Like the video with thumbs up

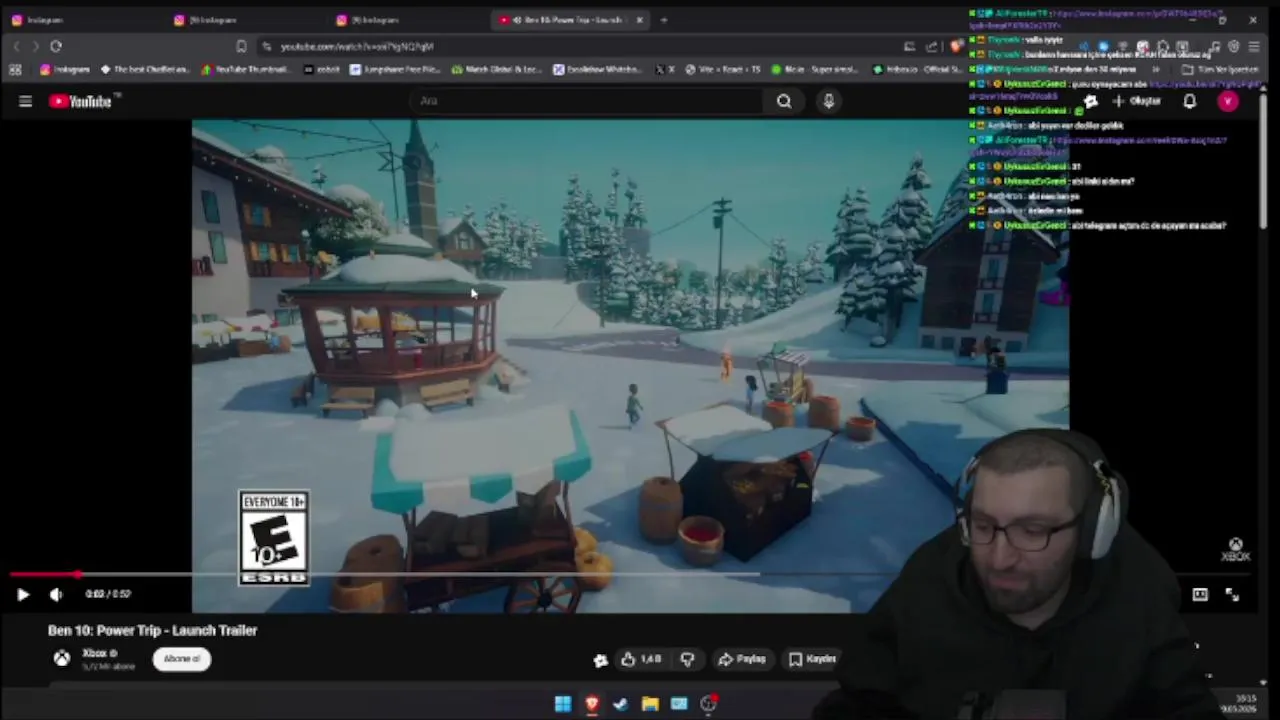641,659
